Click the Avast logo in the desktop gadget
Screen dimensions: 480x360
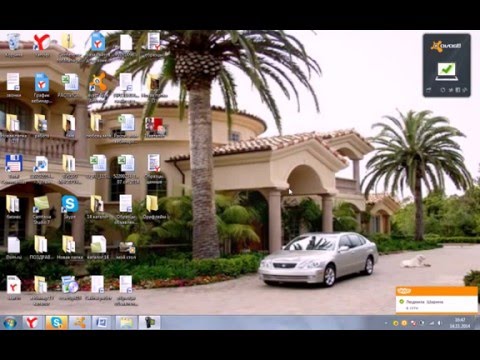point(446,46)
